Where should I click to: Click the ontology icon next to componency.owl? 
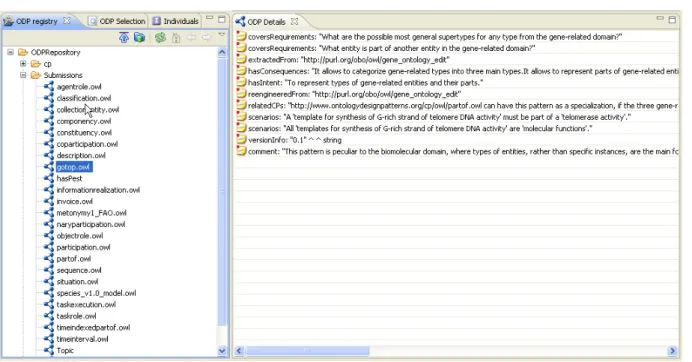tap(49, 121)
